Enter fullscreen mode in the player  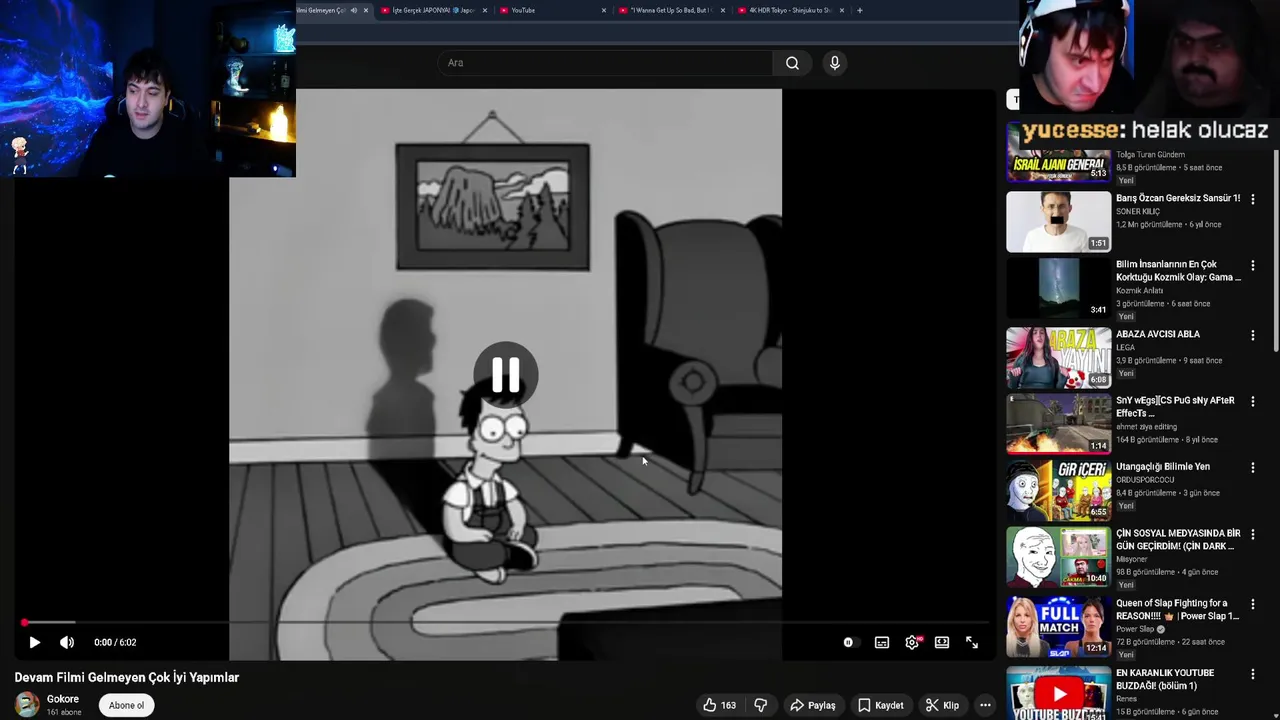[972, 642]
